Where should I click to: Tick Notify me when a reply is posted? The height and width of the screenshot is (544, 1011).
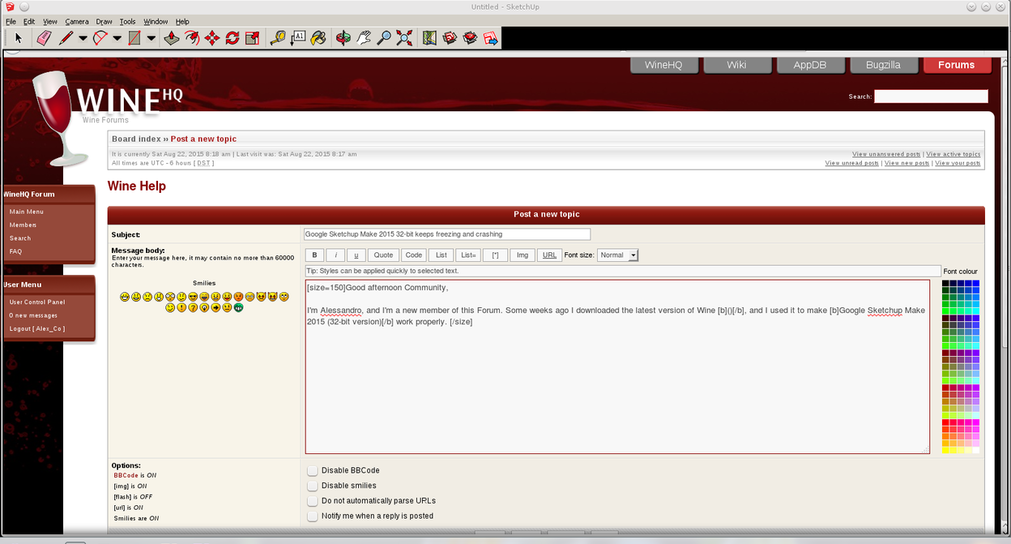click(x=312, y=516)
